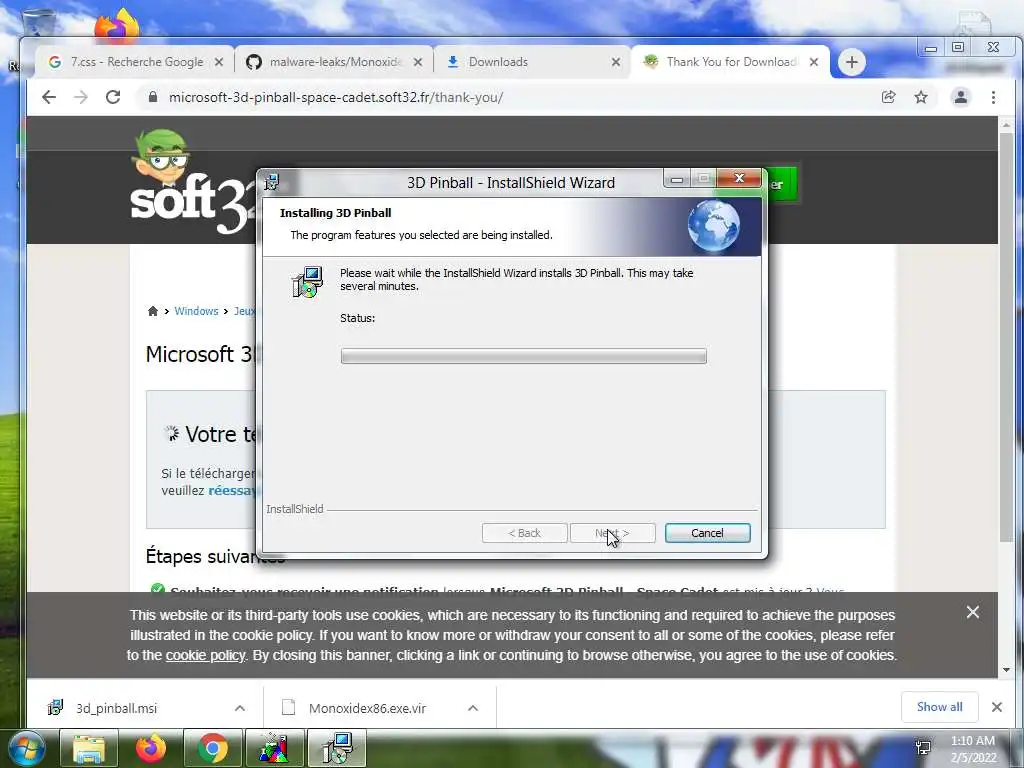The width and height of the screenshot is (1024, 768).
Task: Switch to 7.css Recherche Google tab
Action: click(134, 62)
